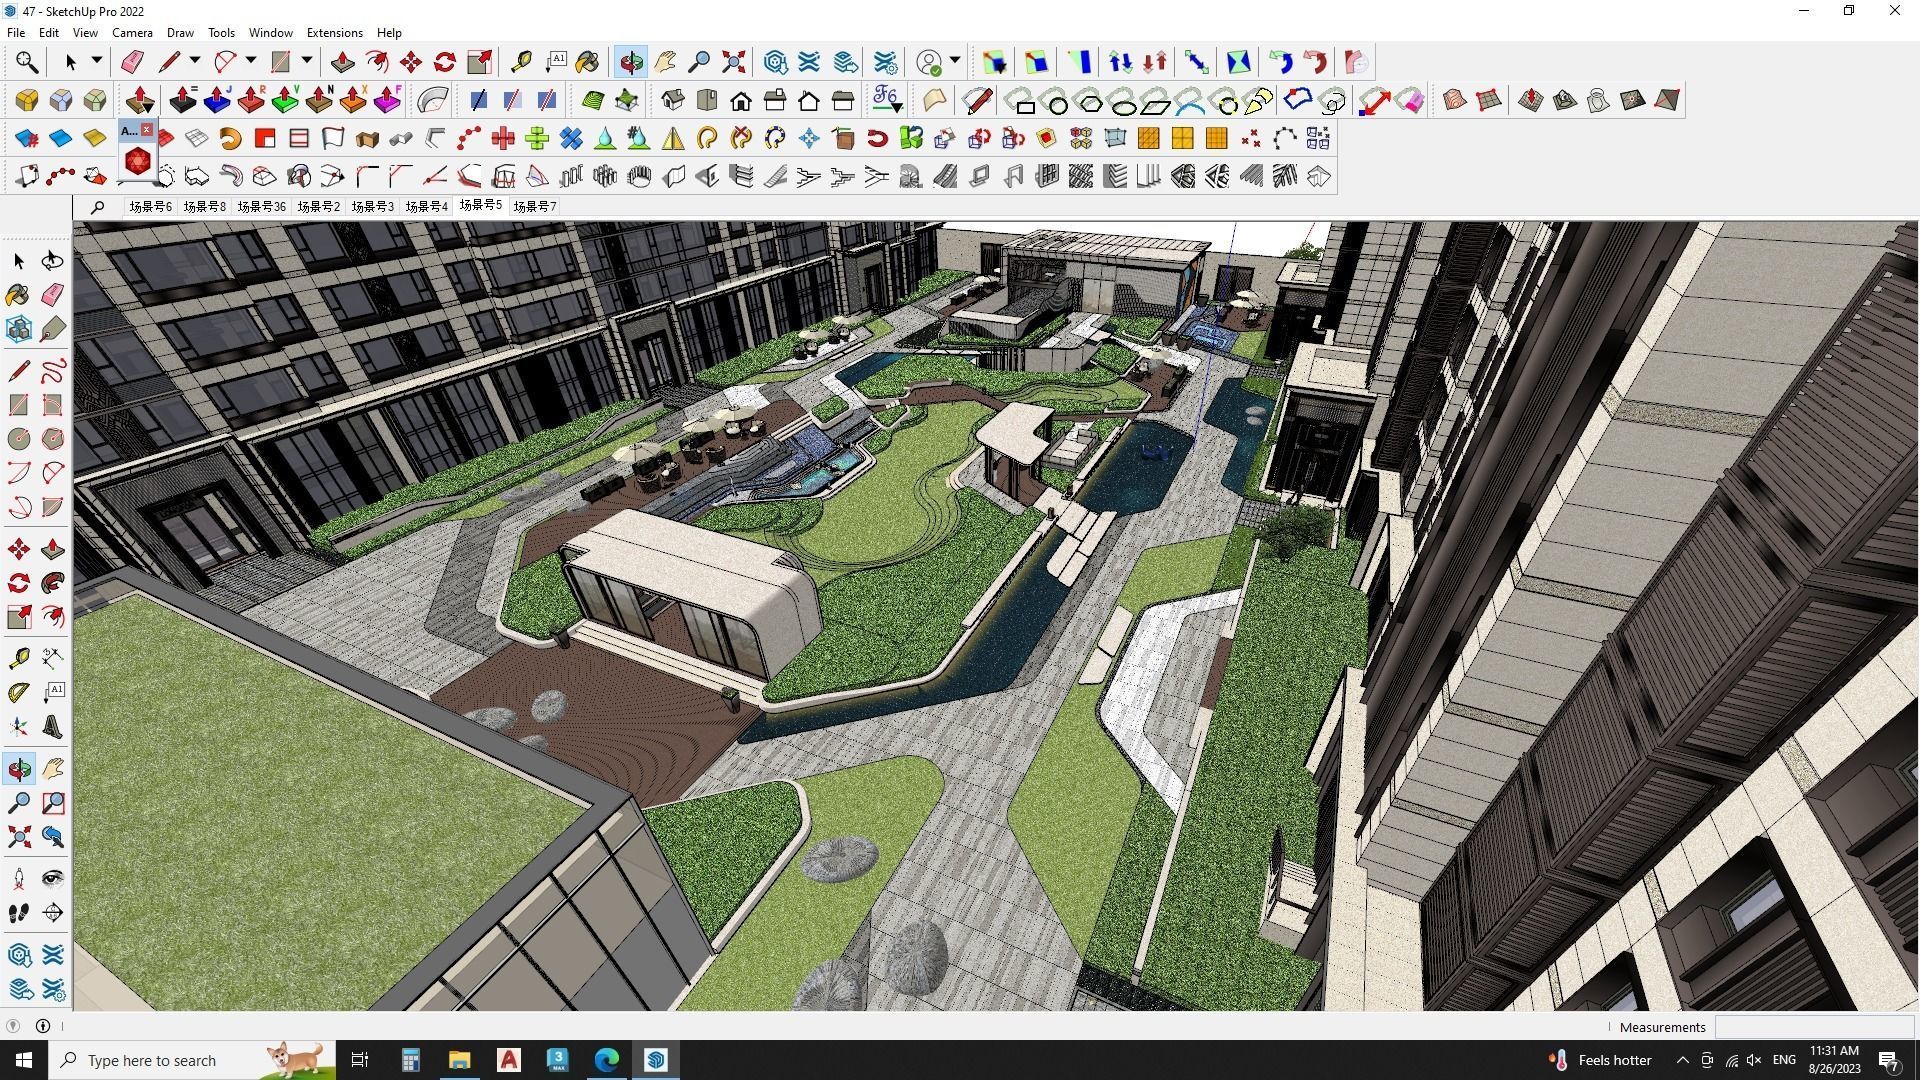Select the Tape Measure tool in top toolbar
Screen dimensions: 1920x1080
click(x=521, y=62)
